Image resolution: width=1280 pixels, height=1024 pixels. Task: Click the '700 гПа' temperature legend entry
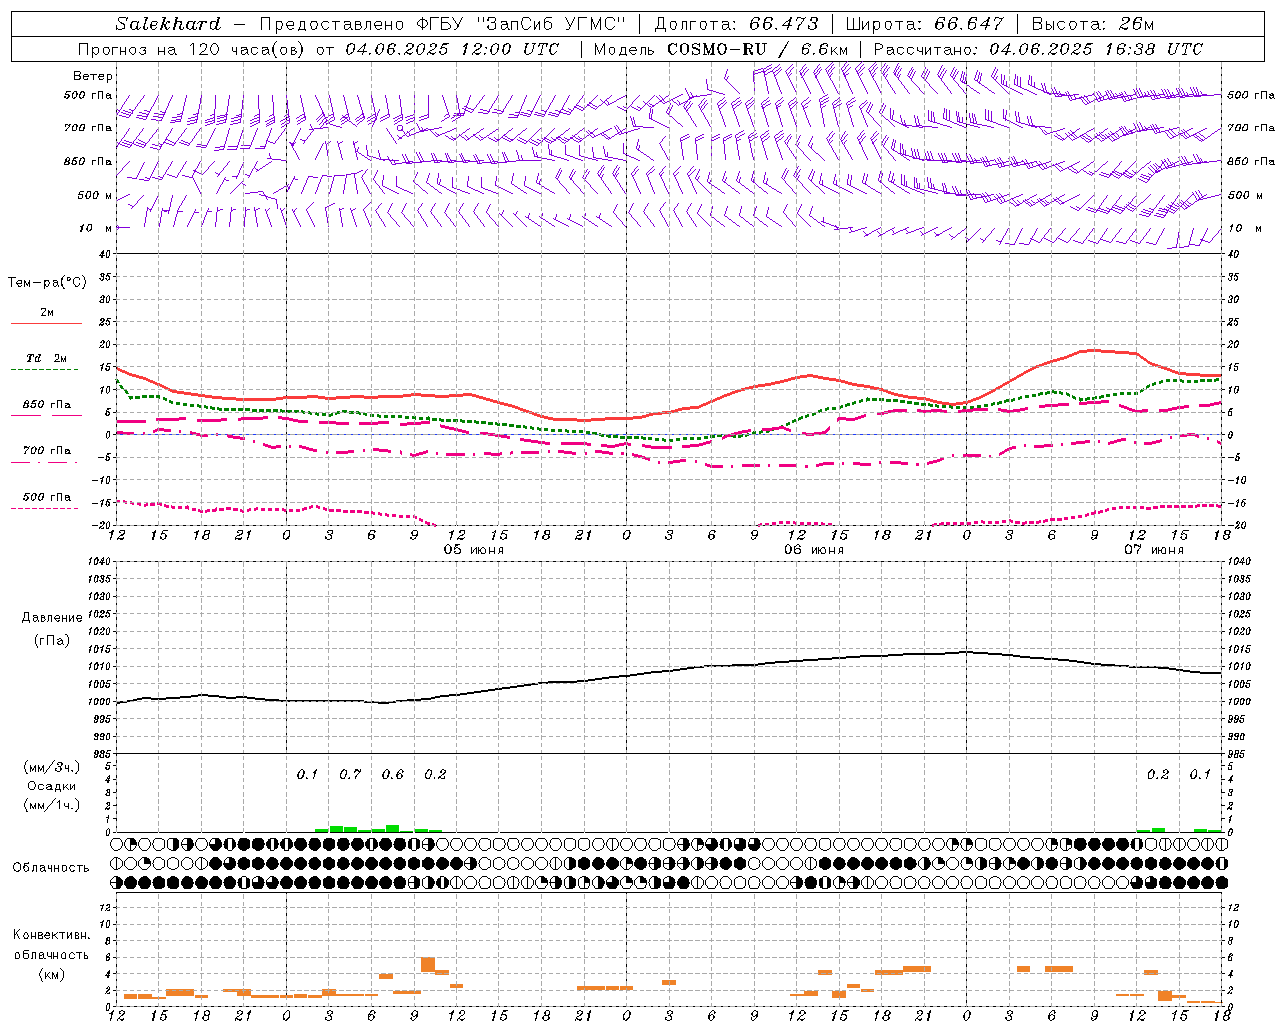[47, 451]
